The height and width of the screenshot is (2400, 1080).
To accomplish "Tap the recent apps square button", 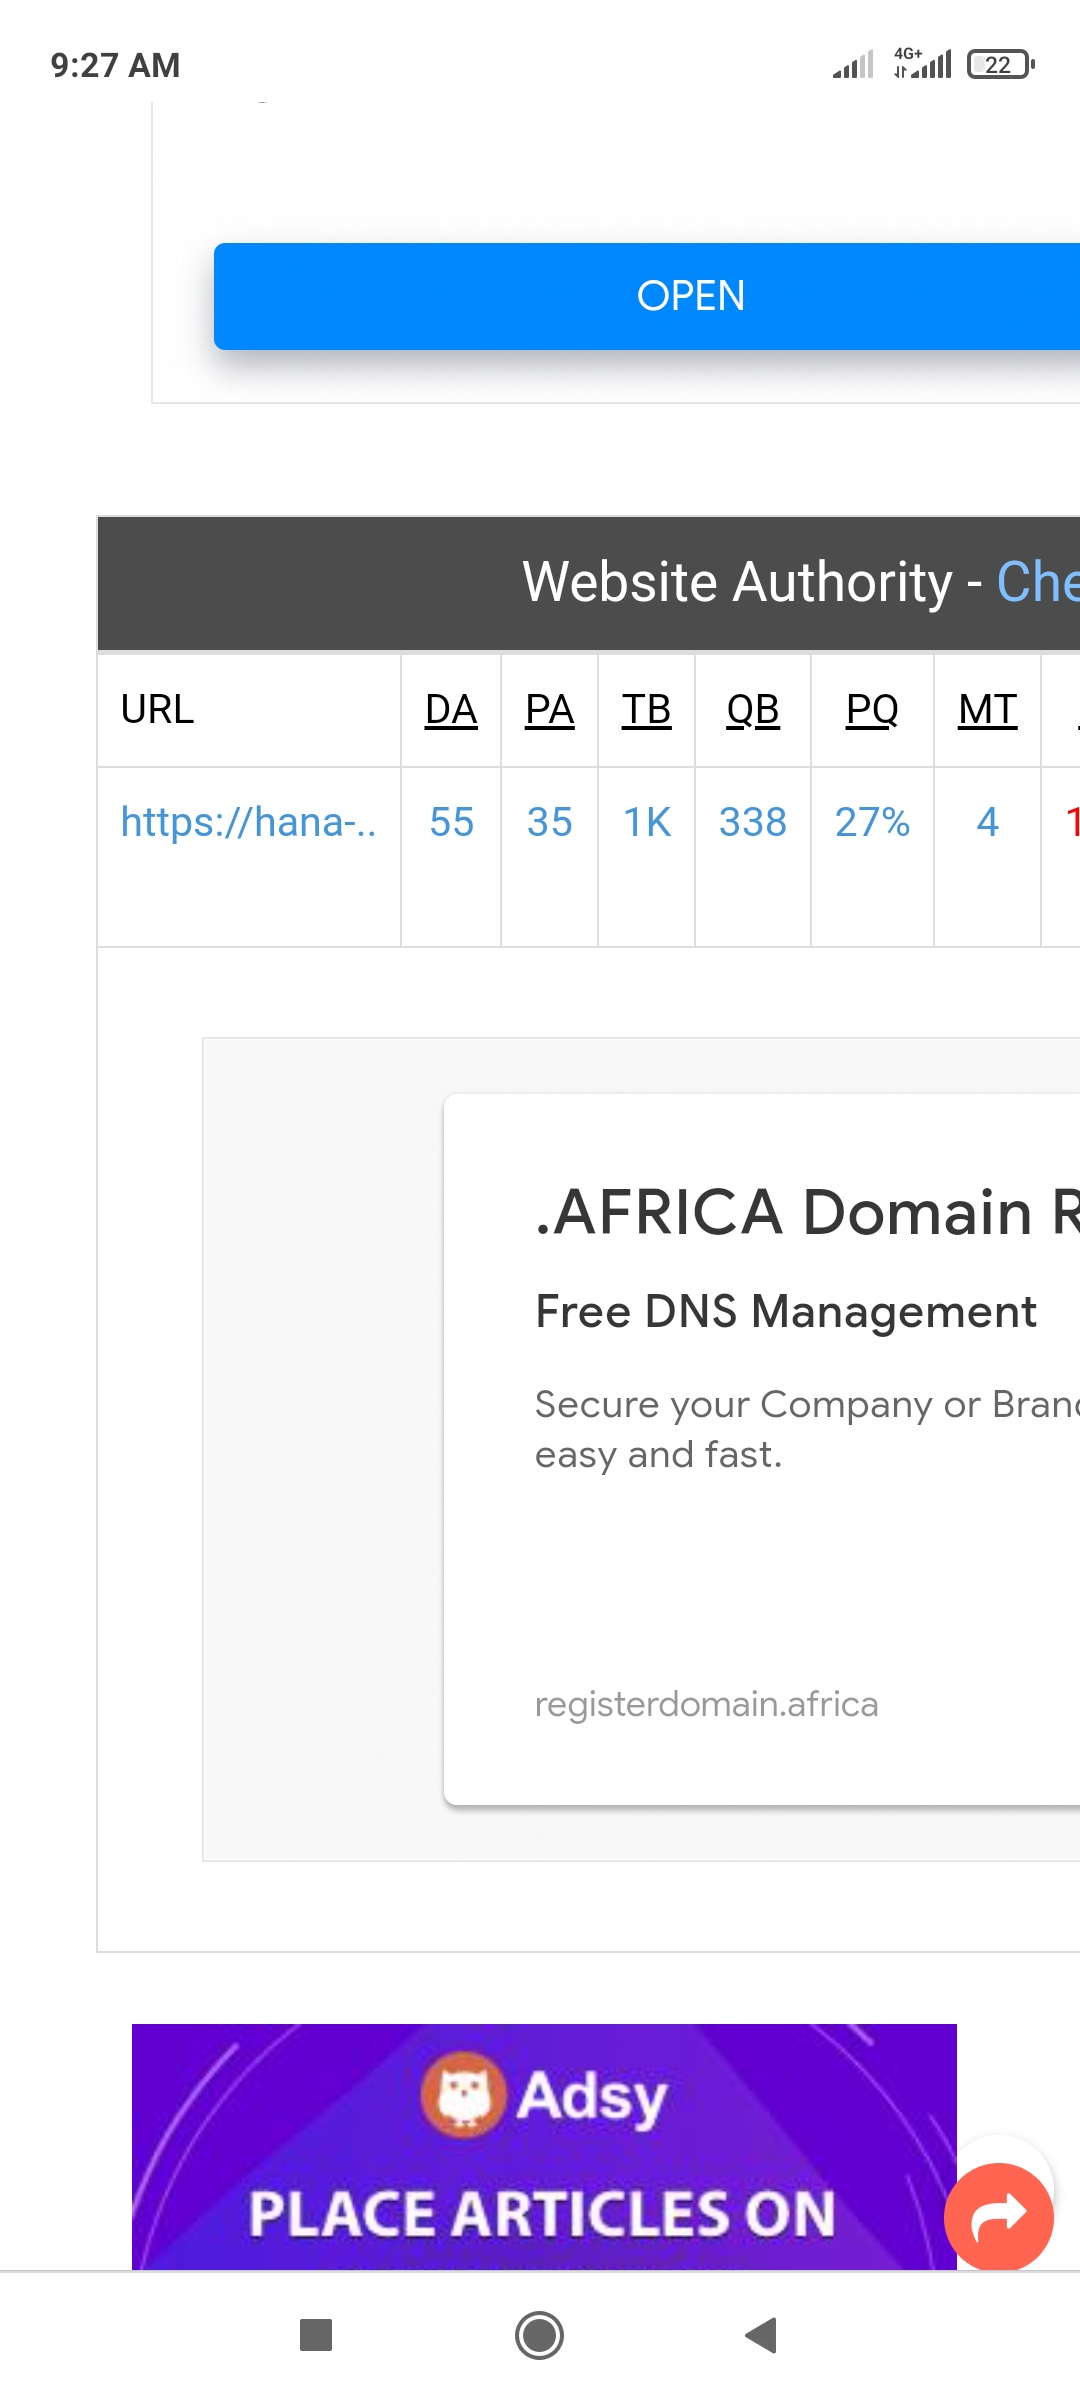I will 316,2336.
